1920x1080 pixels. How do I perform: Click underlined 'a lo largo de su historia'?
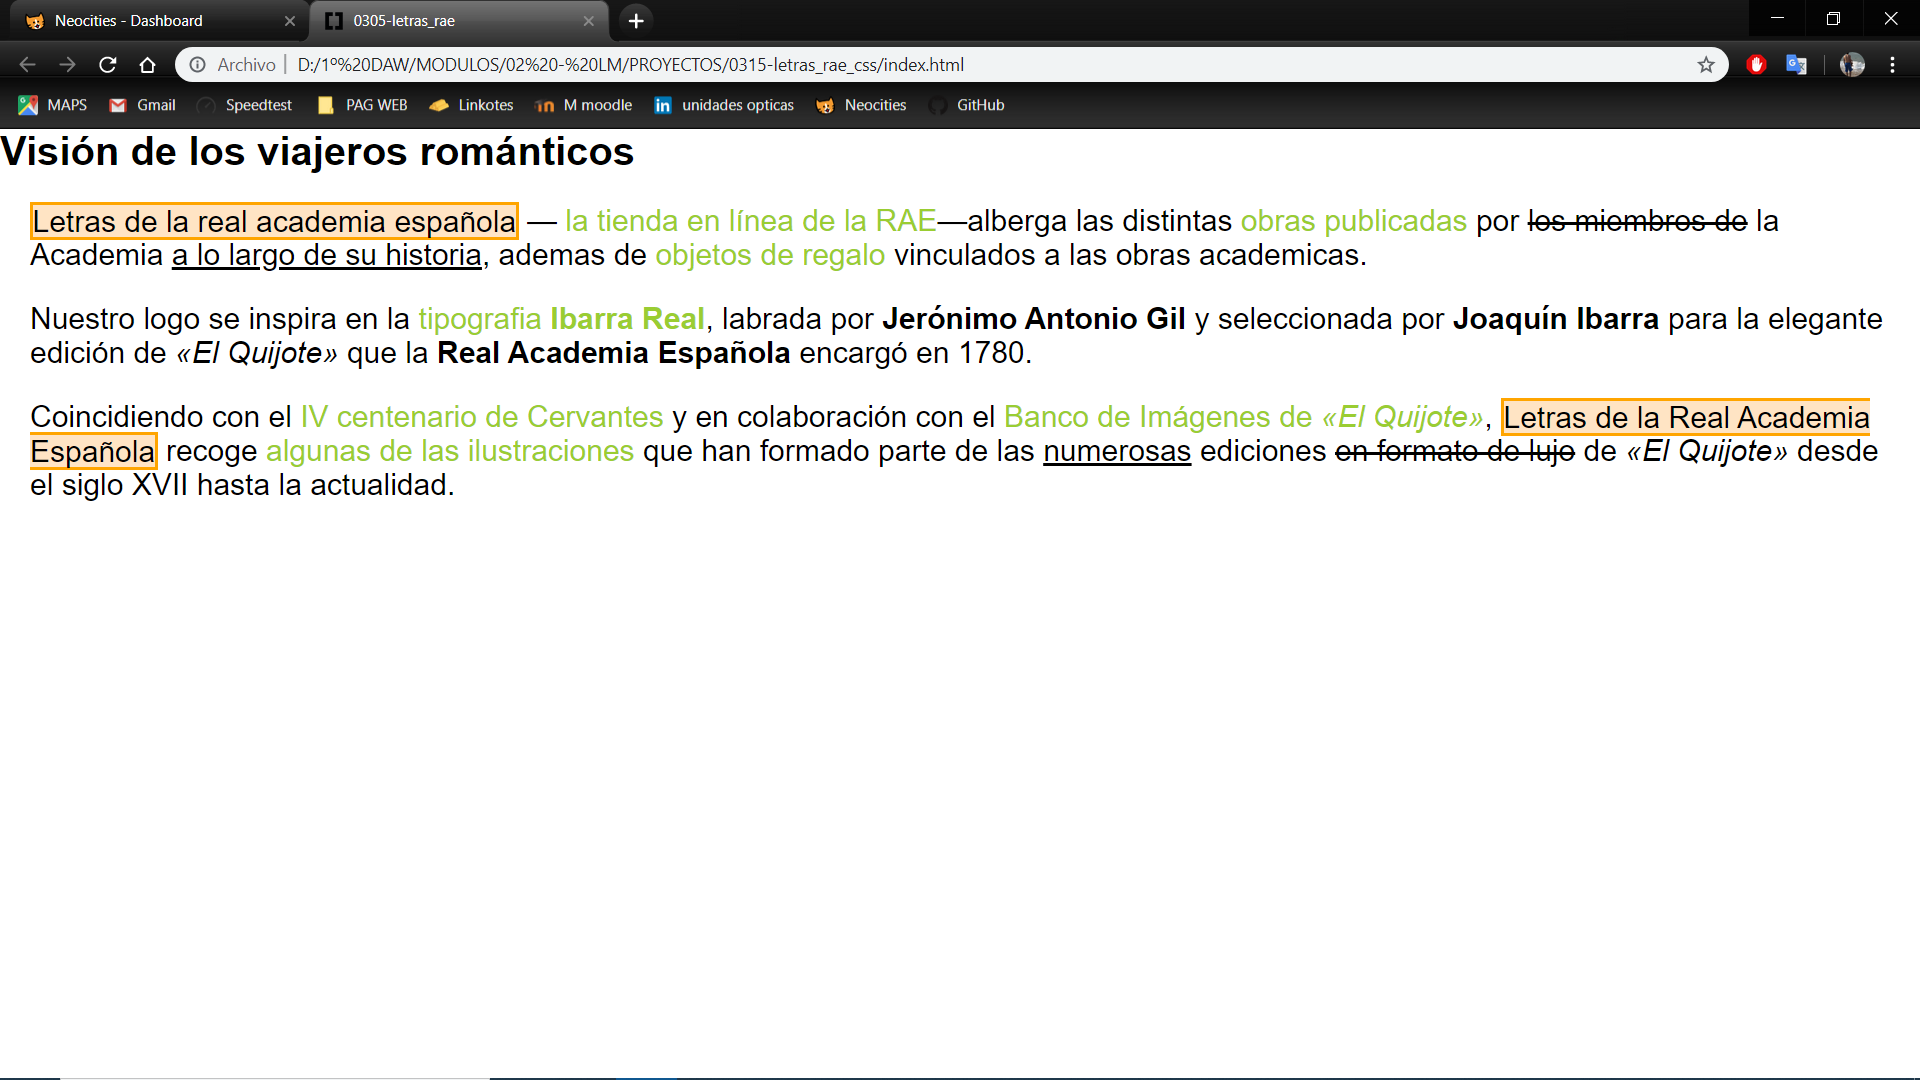coord(327,255)
